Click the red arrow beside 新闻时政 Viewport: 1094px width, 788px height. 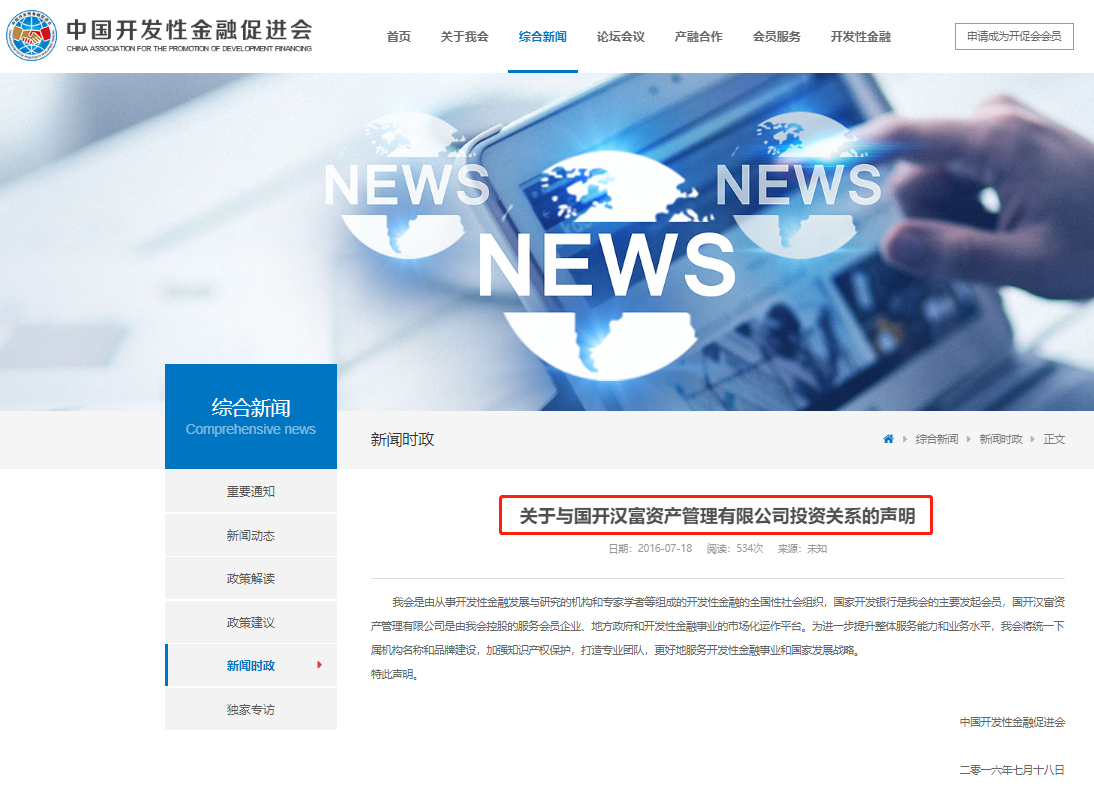click(320, 664)
